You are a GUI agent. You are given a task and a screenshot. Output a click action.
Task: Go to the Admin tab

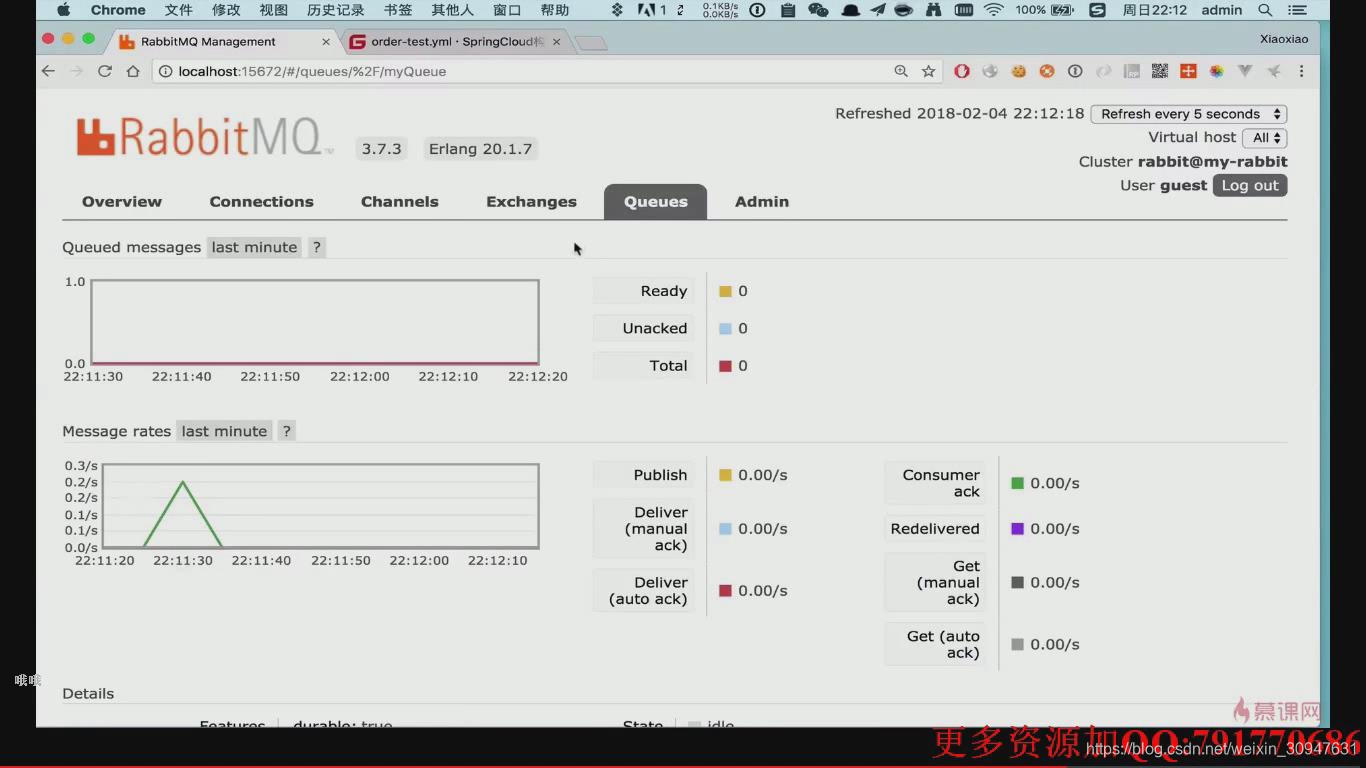(762, 201)
